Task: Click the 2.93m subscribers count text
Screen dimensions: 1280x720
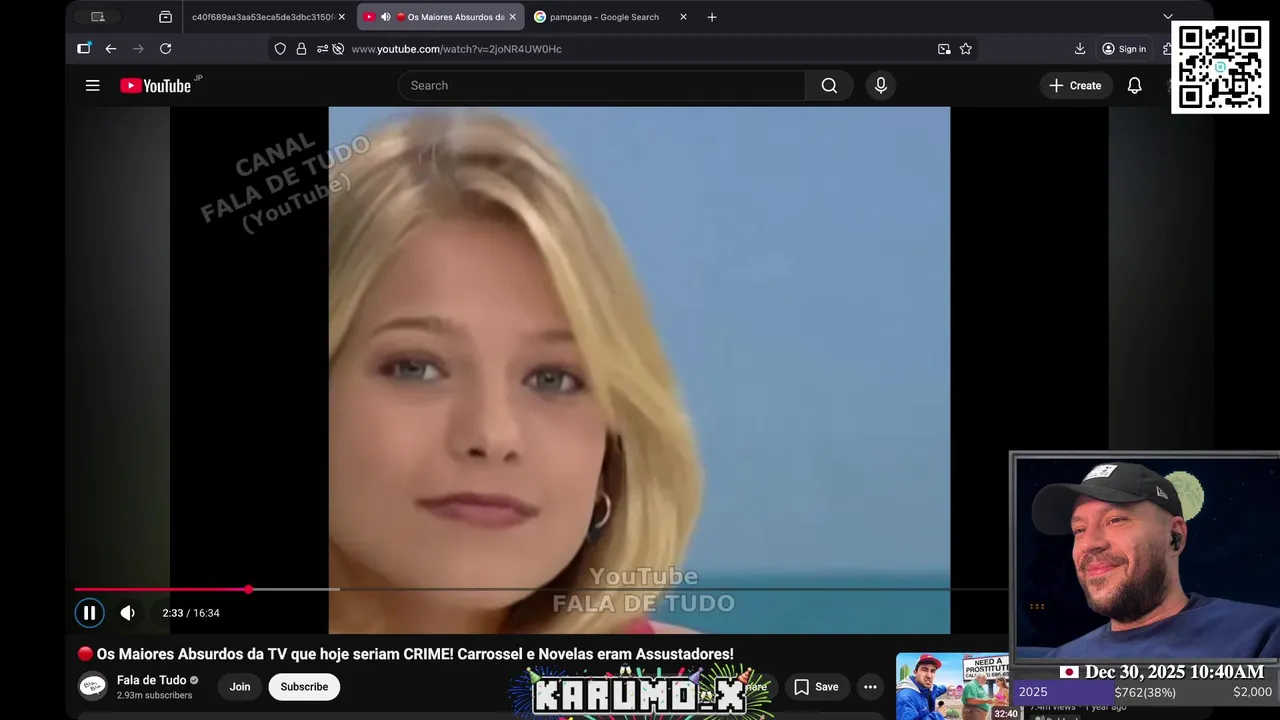Action: (155, 695)
